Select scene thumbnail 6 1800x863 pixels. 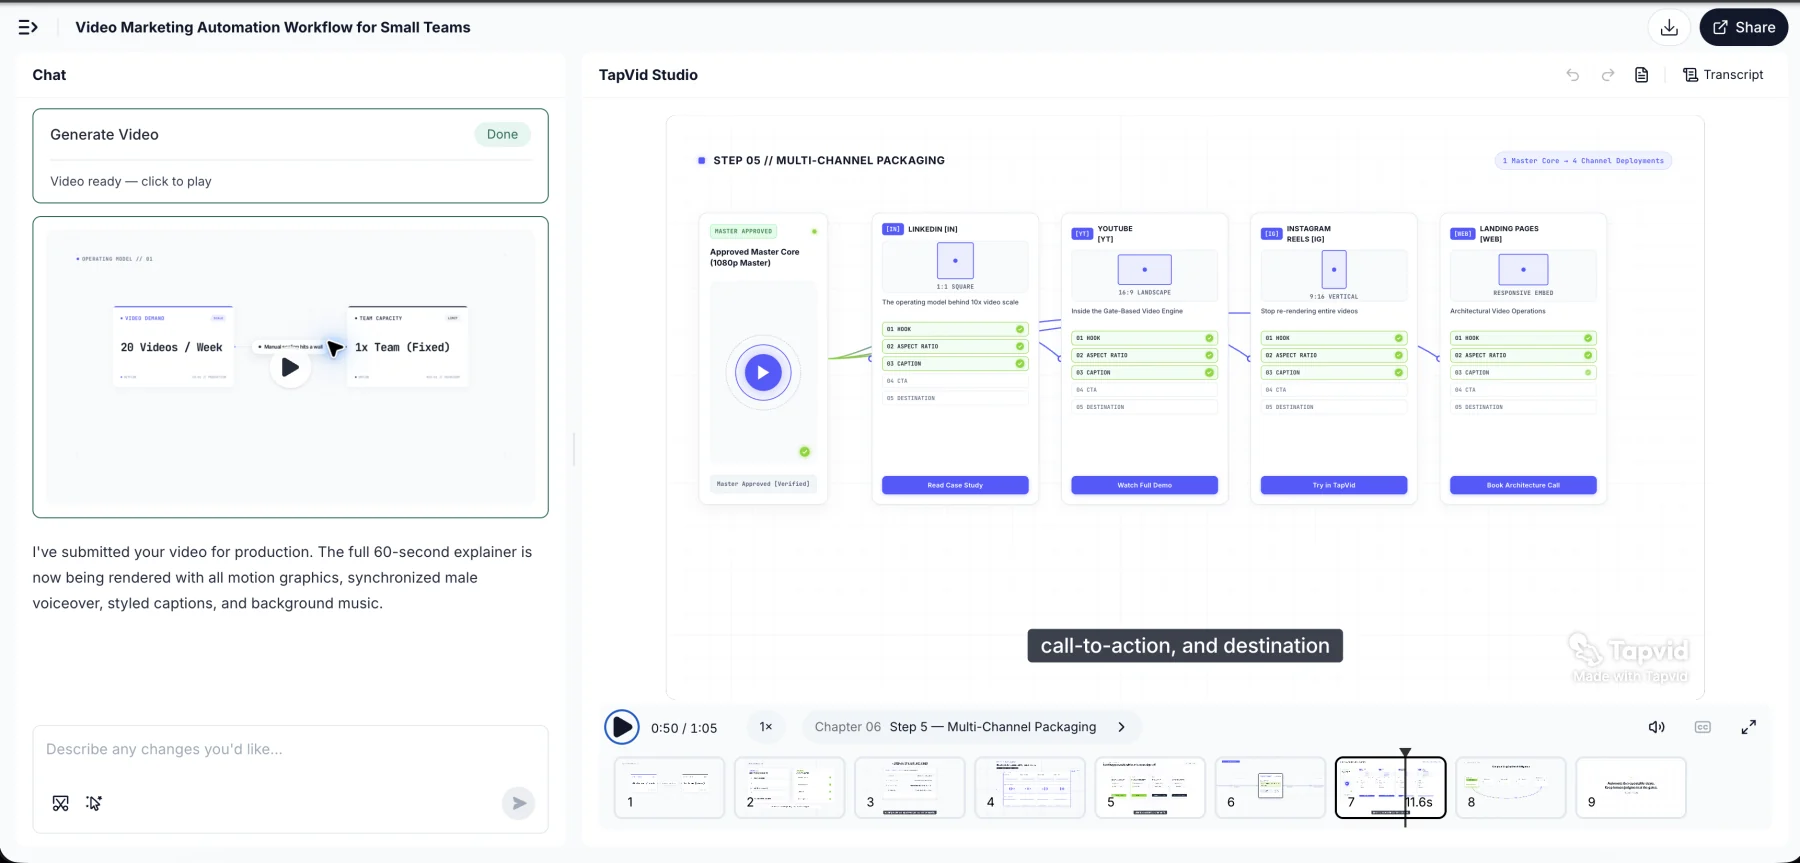pos(1270,787)
